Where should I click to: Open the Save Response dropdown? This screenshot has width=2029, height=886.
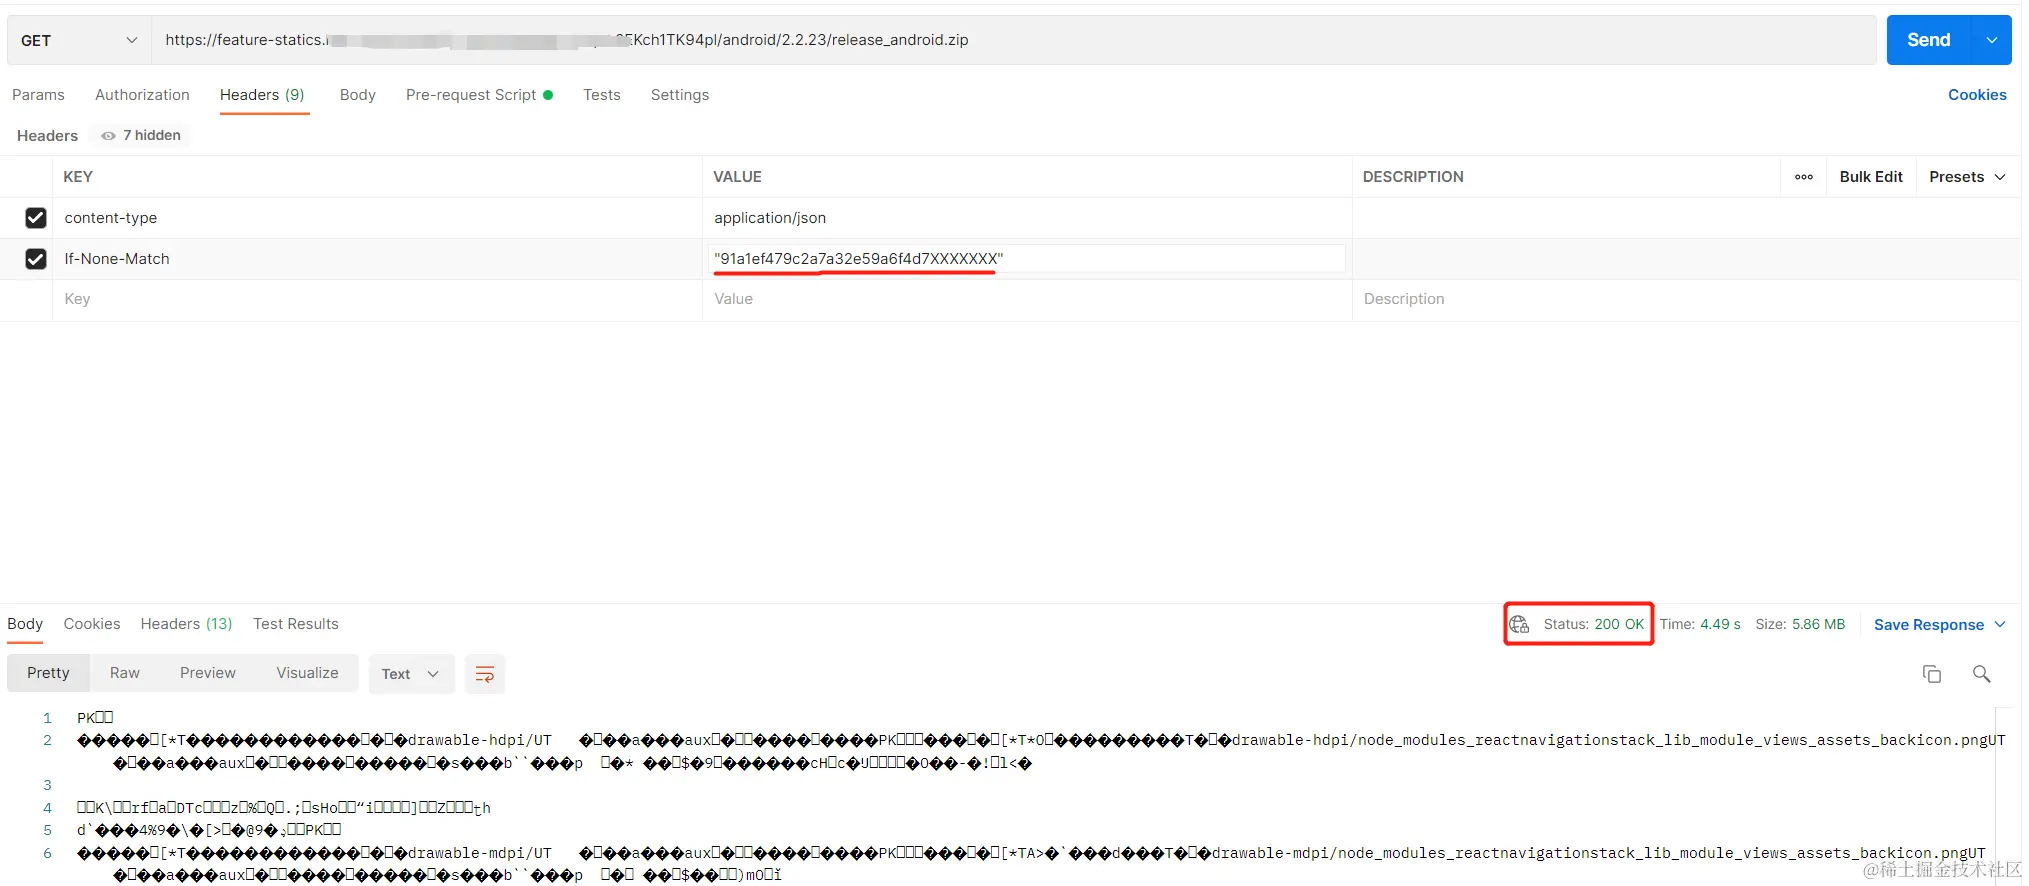[x=1940, y=625]
